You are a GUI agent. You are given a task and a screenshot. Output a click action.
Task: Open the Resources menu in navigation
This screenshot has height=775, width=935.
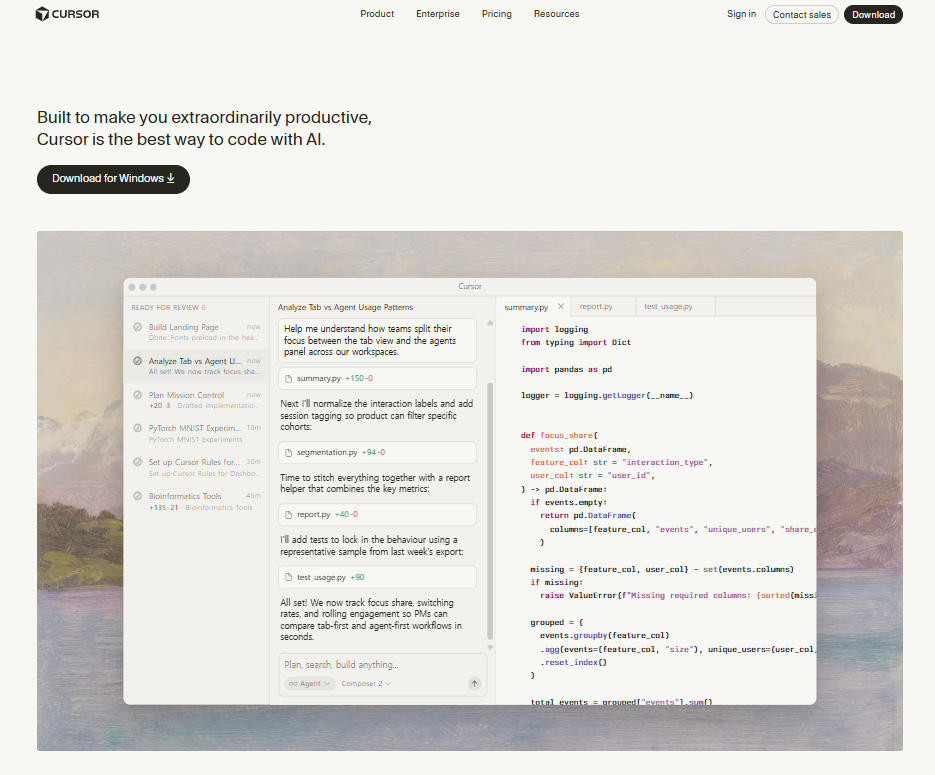tap(556, 14)
